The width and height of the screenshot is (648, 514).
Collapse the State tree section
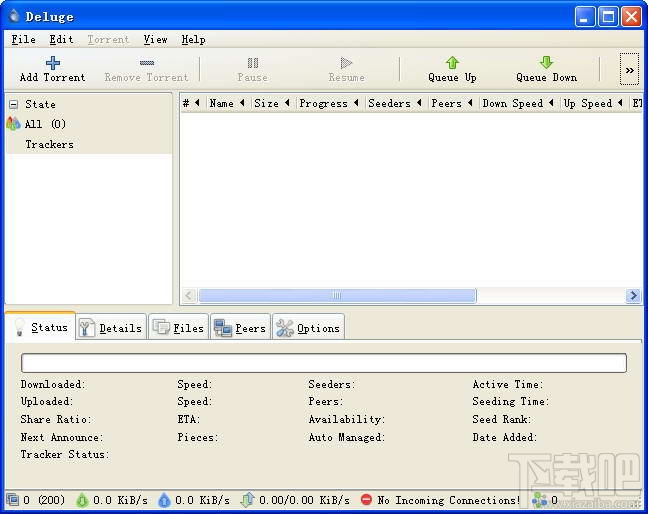pyautogui.click(x=14, y=104)
